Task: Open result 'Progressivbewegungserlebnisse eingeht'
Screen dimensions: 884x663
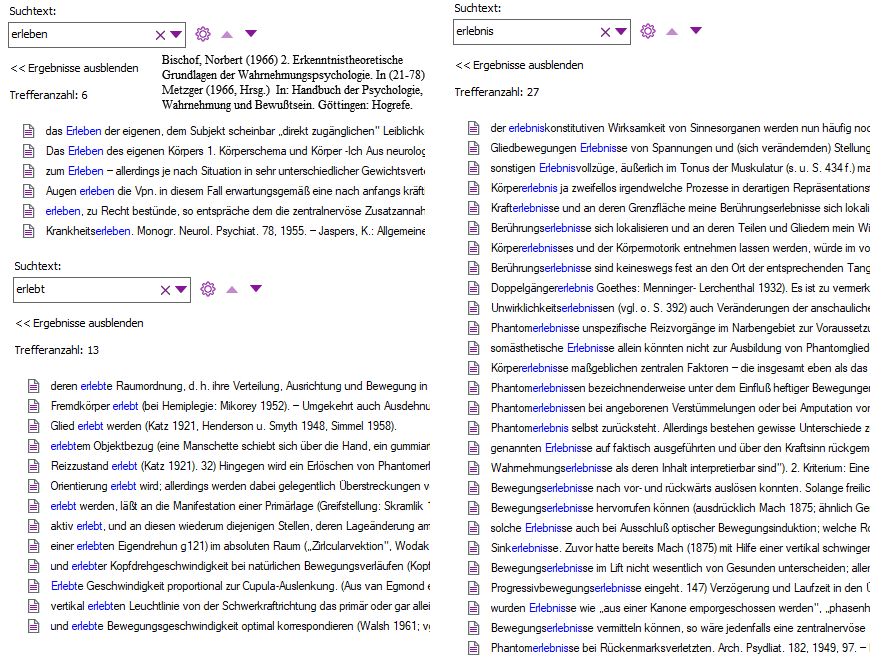Action: coord(680,588)
